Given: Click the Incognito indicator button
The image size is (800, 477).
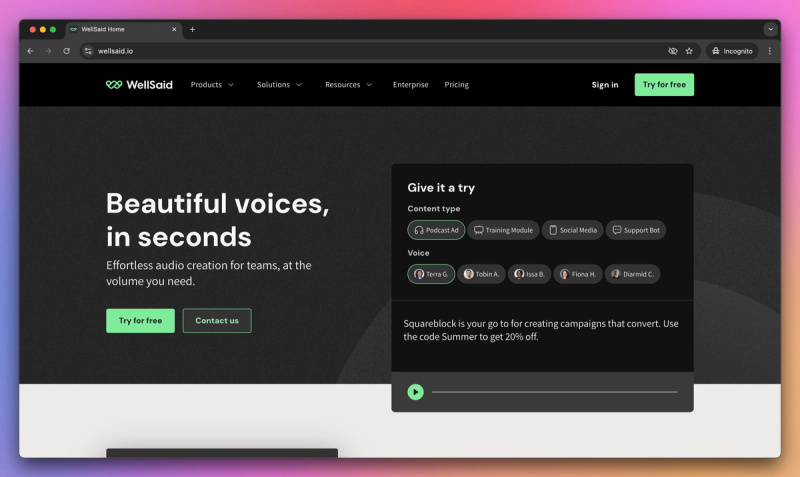Looking at the screenshot, I should [x=732, y=51].
